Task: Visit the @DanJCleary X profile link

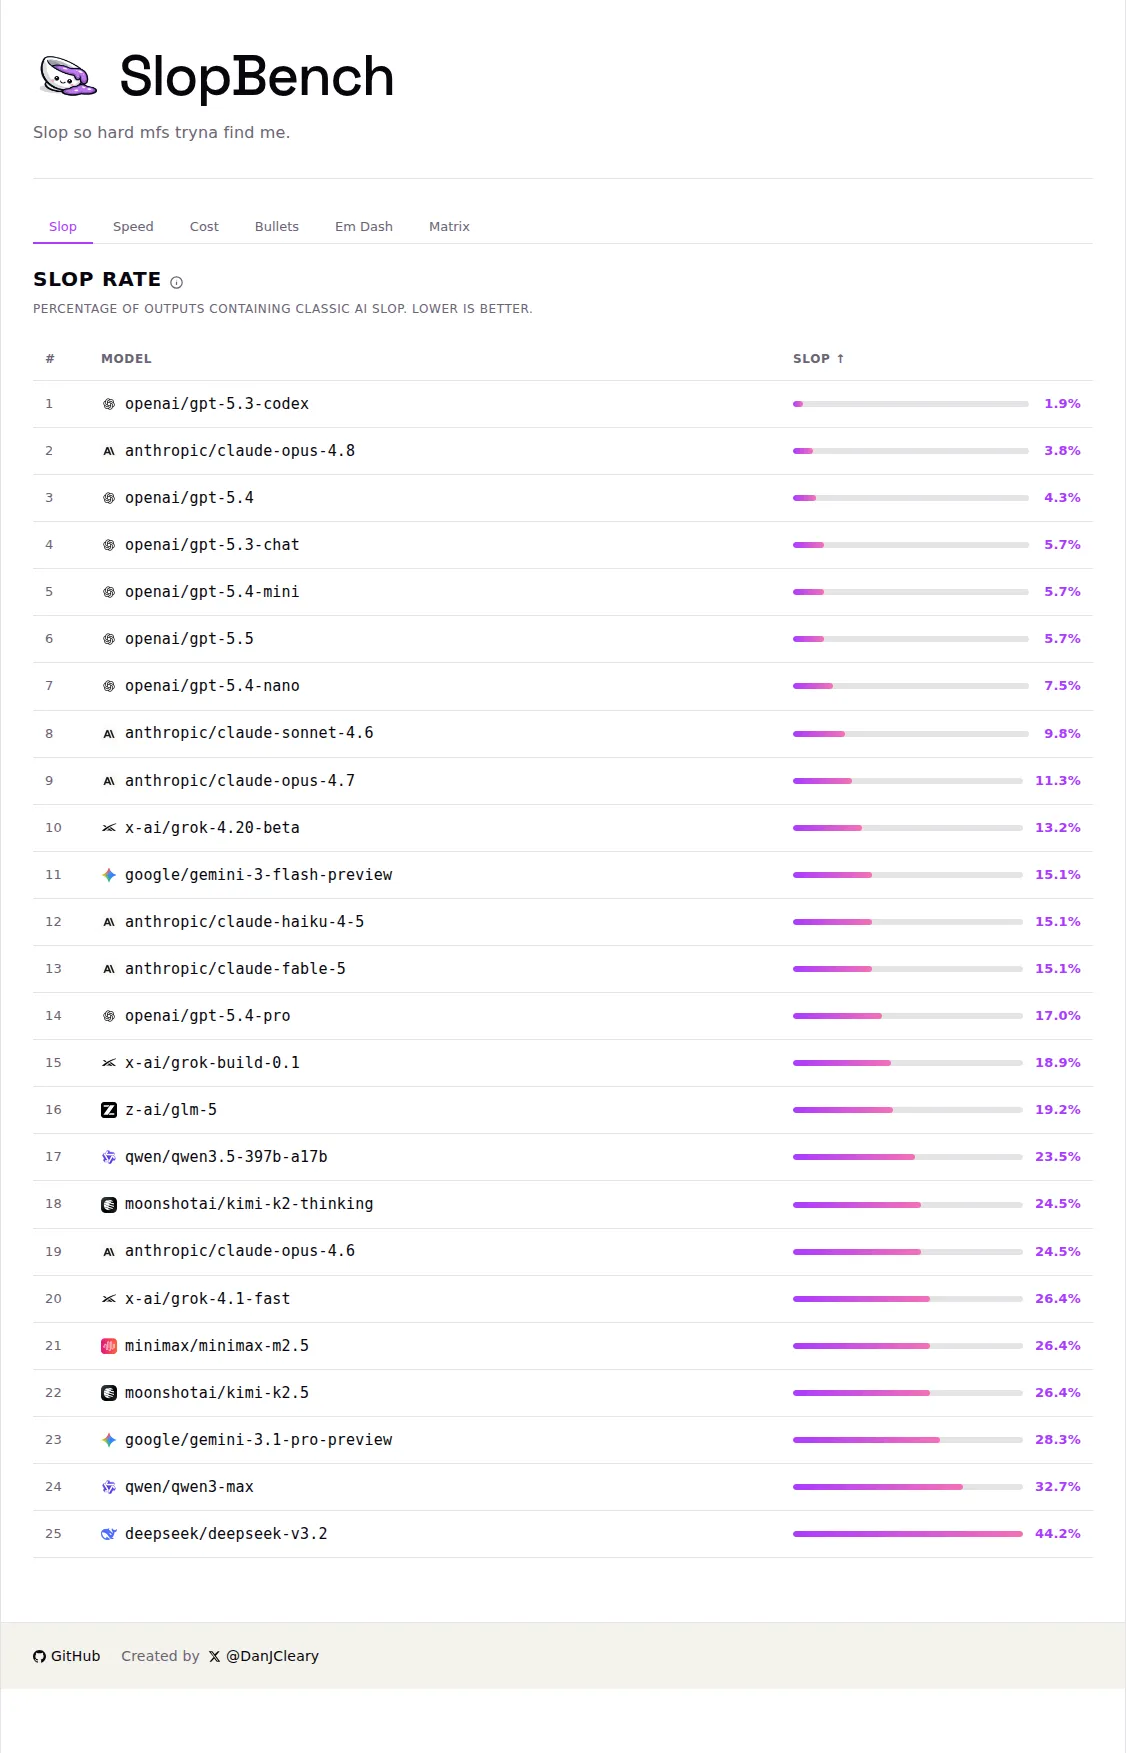Action: tap(264, 1656)
